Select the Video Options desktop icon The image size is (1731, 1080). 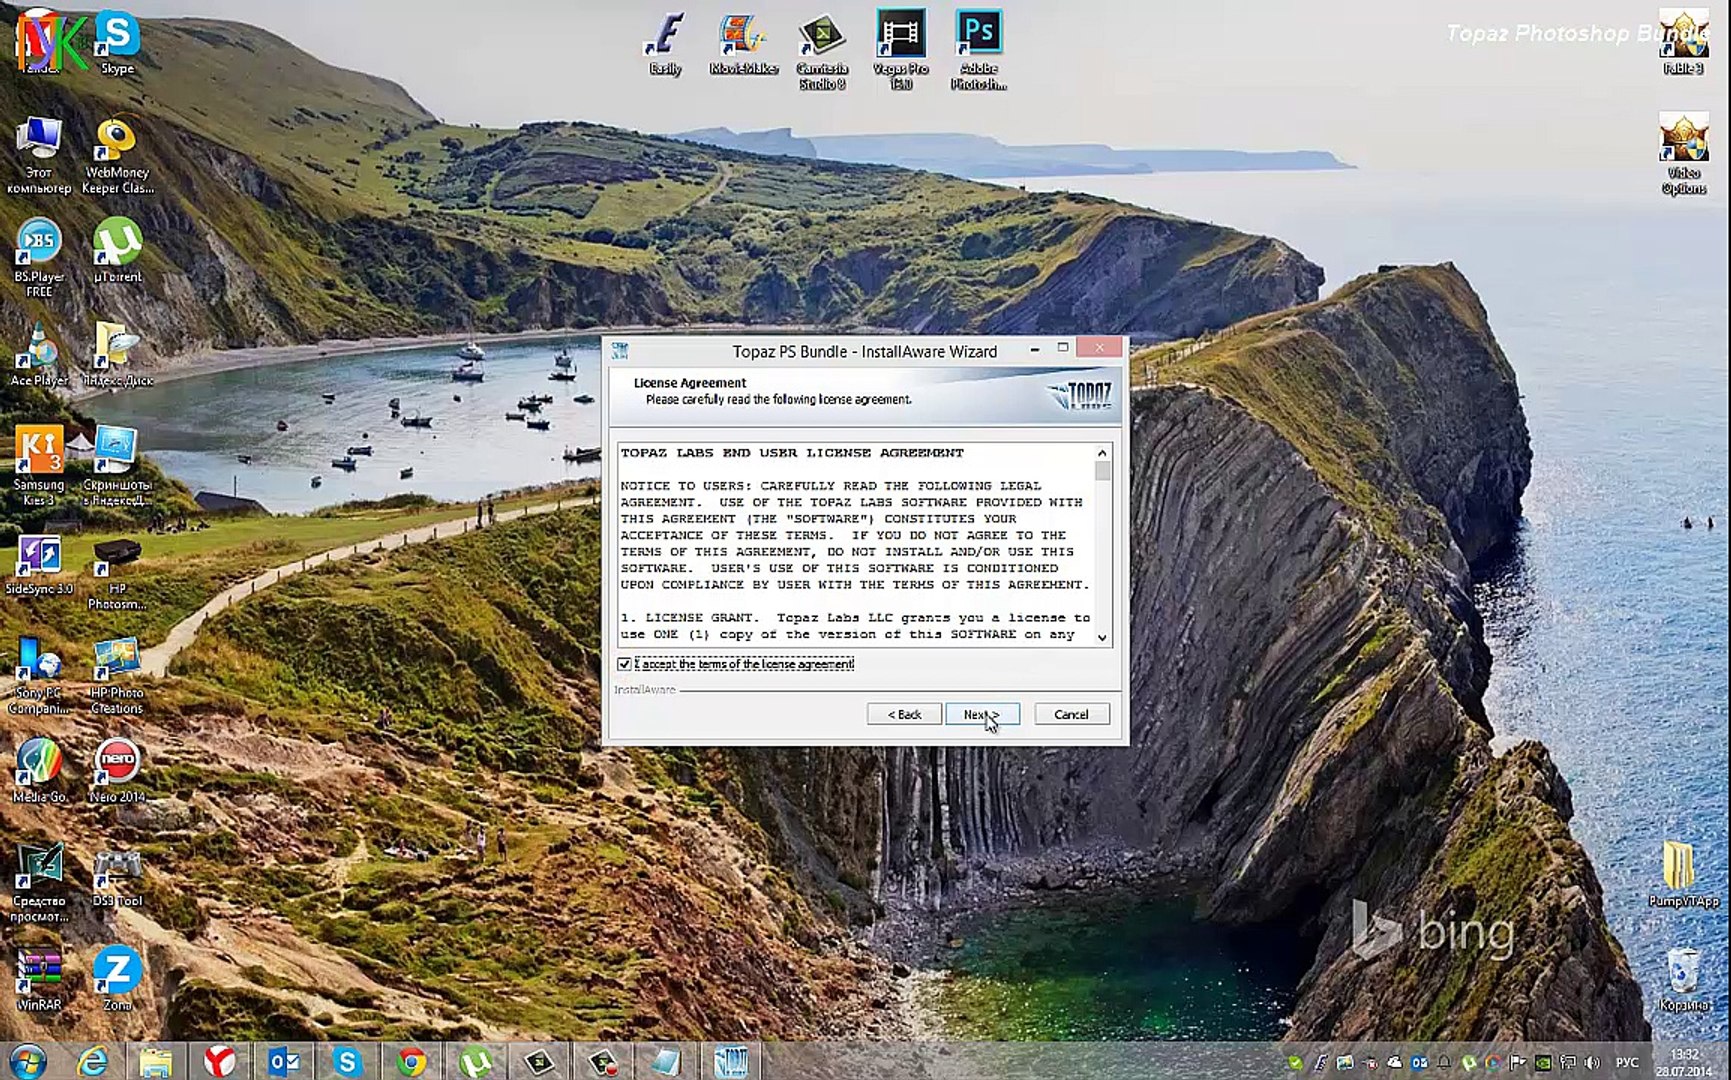[1684, 154]
